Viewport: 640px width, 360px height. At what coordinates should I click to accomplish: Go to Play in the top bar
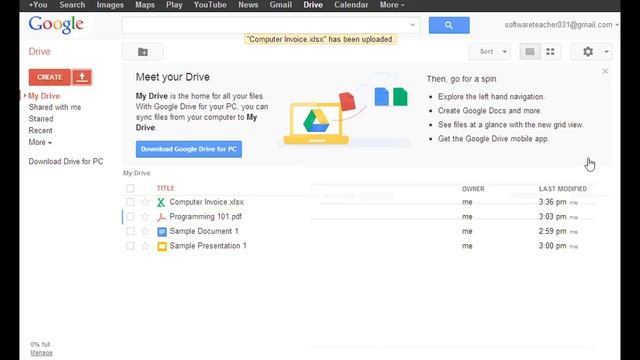coord(174,5)
